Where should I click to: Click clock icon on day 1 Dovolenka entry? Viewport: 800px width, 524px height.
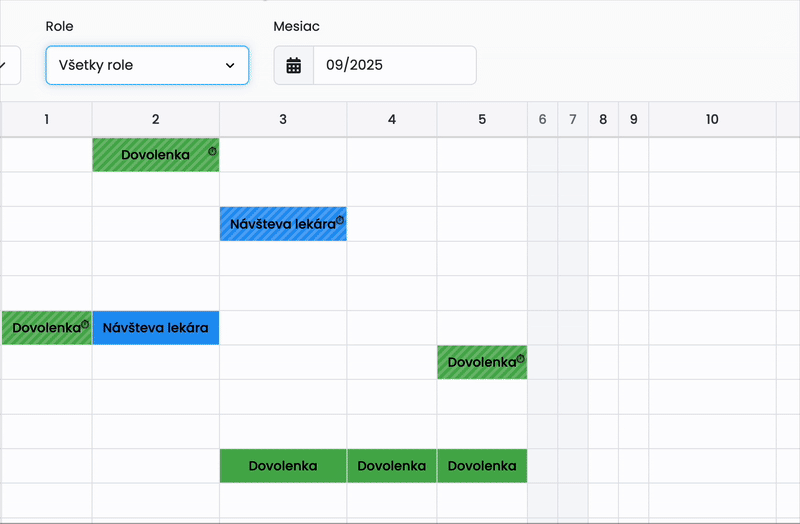click(85, 324)
